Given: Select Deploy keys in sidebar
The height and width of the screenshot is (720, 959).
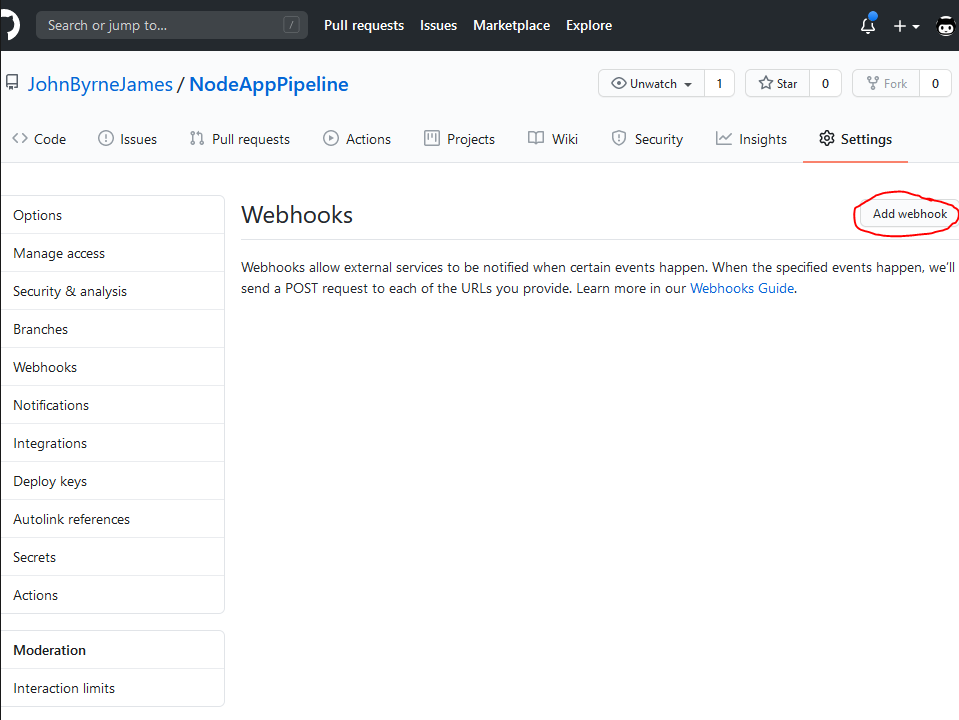Looking at the screenshot, I should pos(113,481).
